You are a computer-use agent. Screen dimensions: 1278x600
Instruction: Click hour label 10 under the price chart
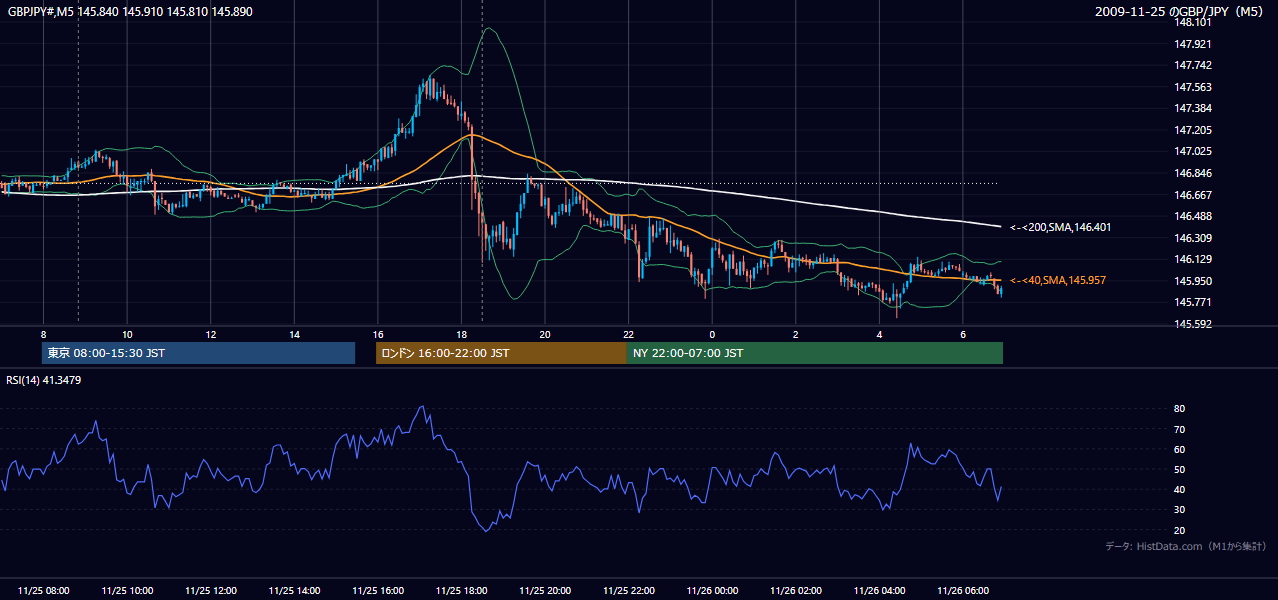127,334
